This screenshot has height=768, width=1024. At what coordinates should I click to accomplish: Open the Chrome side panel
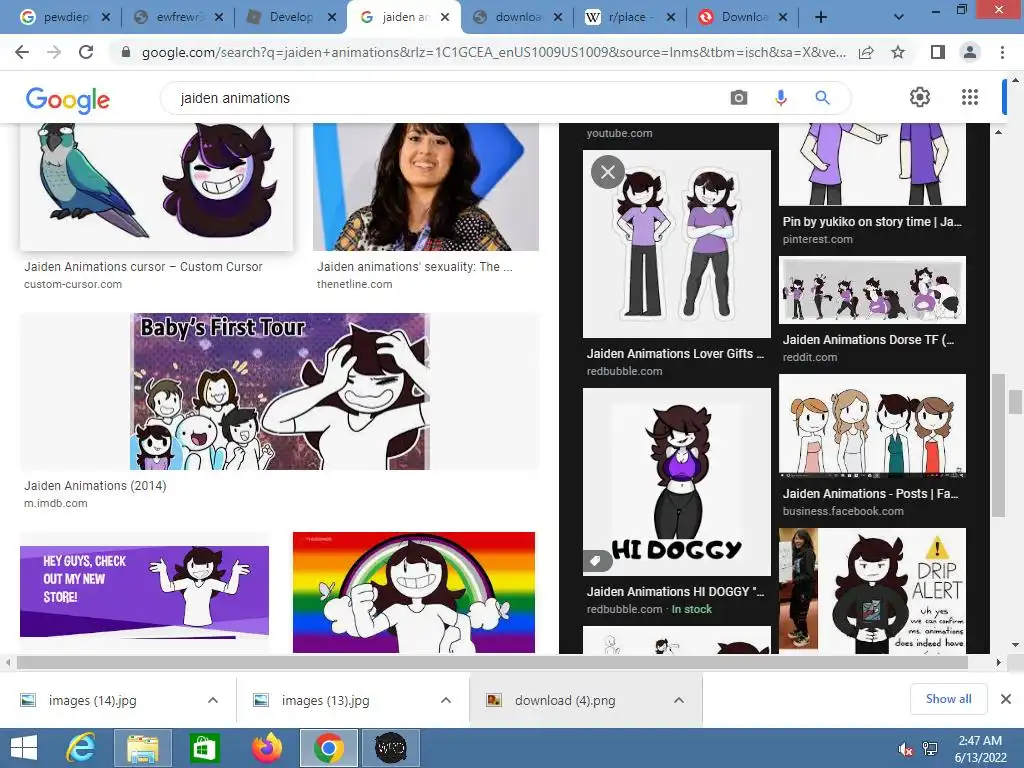point(938,52)
